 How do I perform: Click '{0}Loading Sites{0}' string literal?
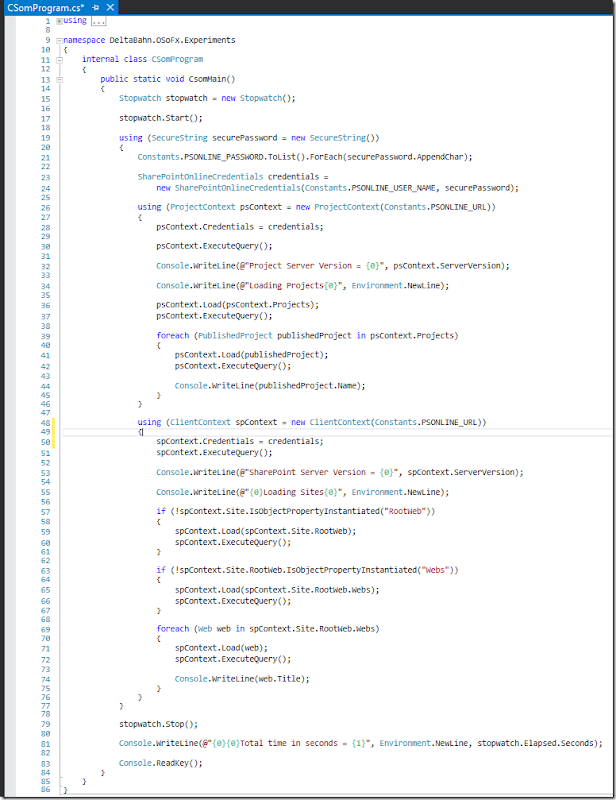(x=293, y=492)
